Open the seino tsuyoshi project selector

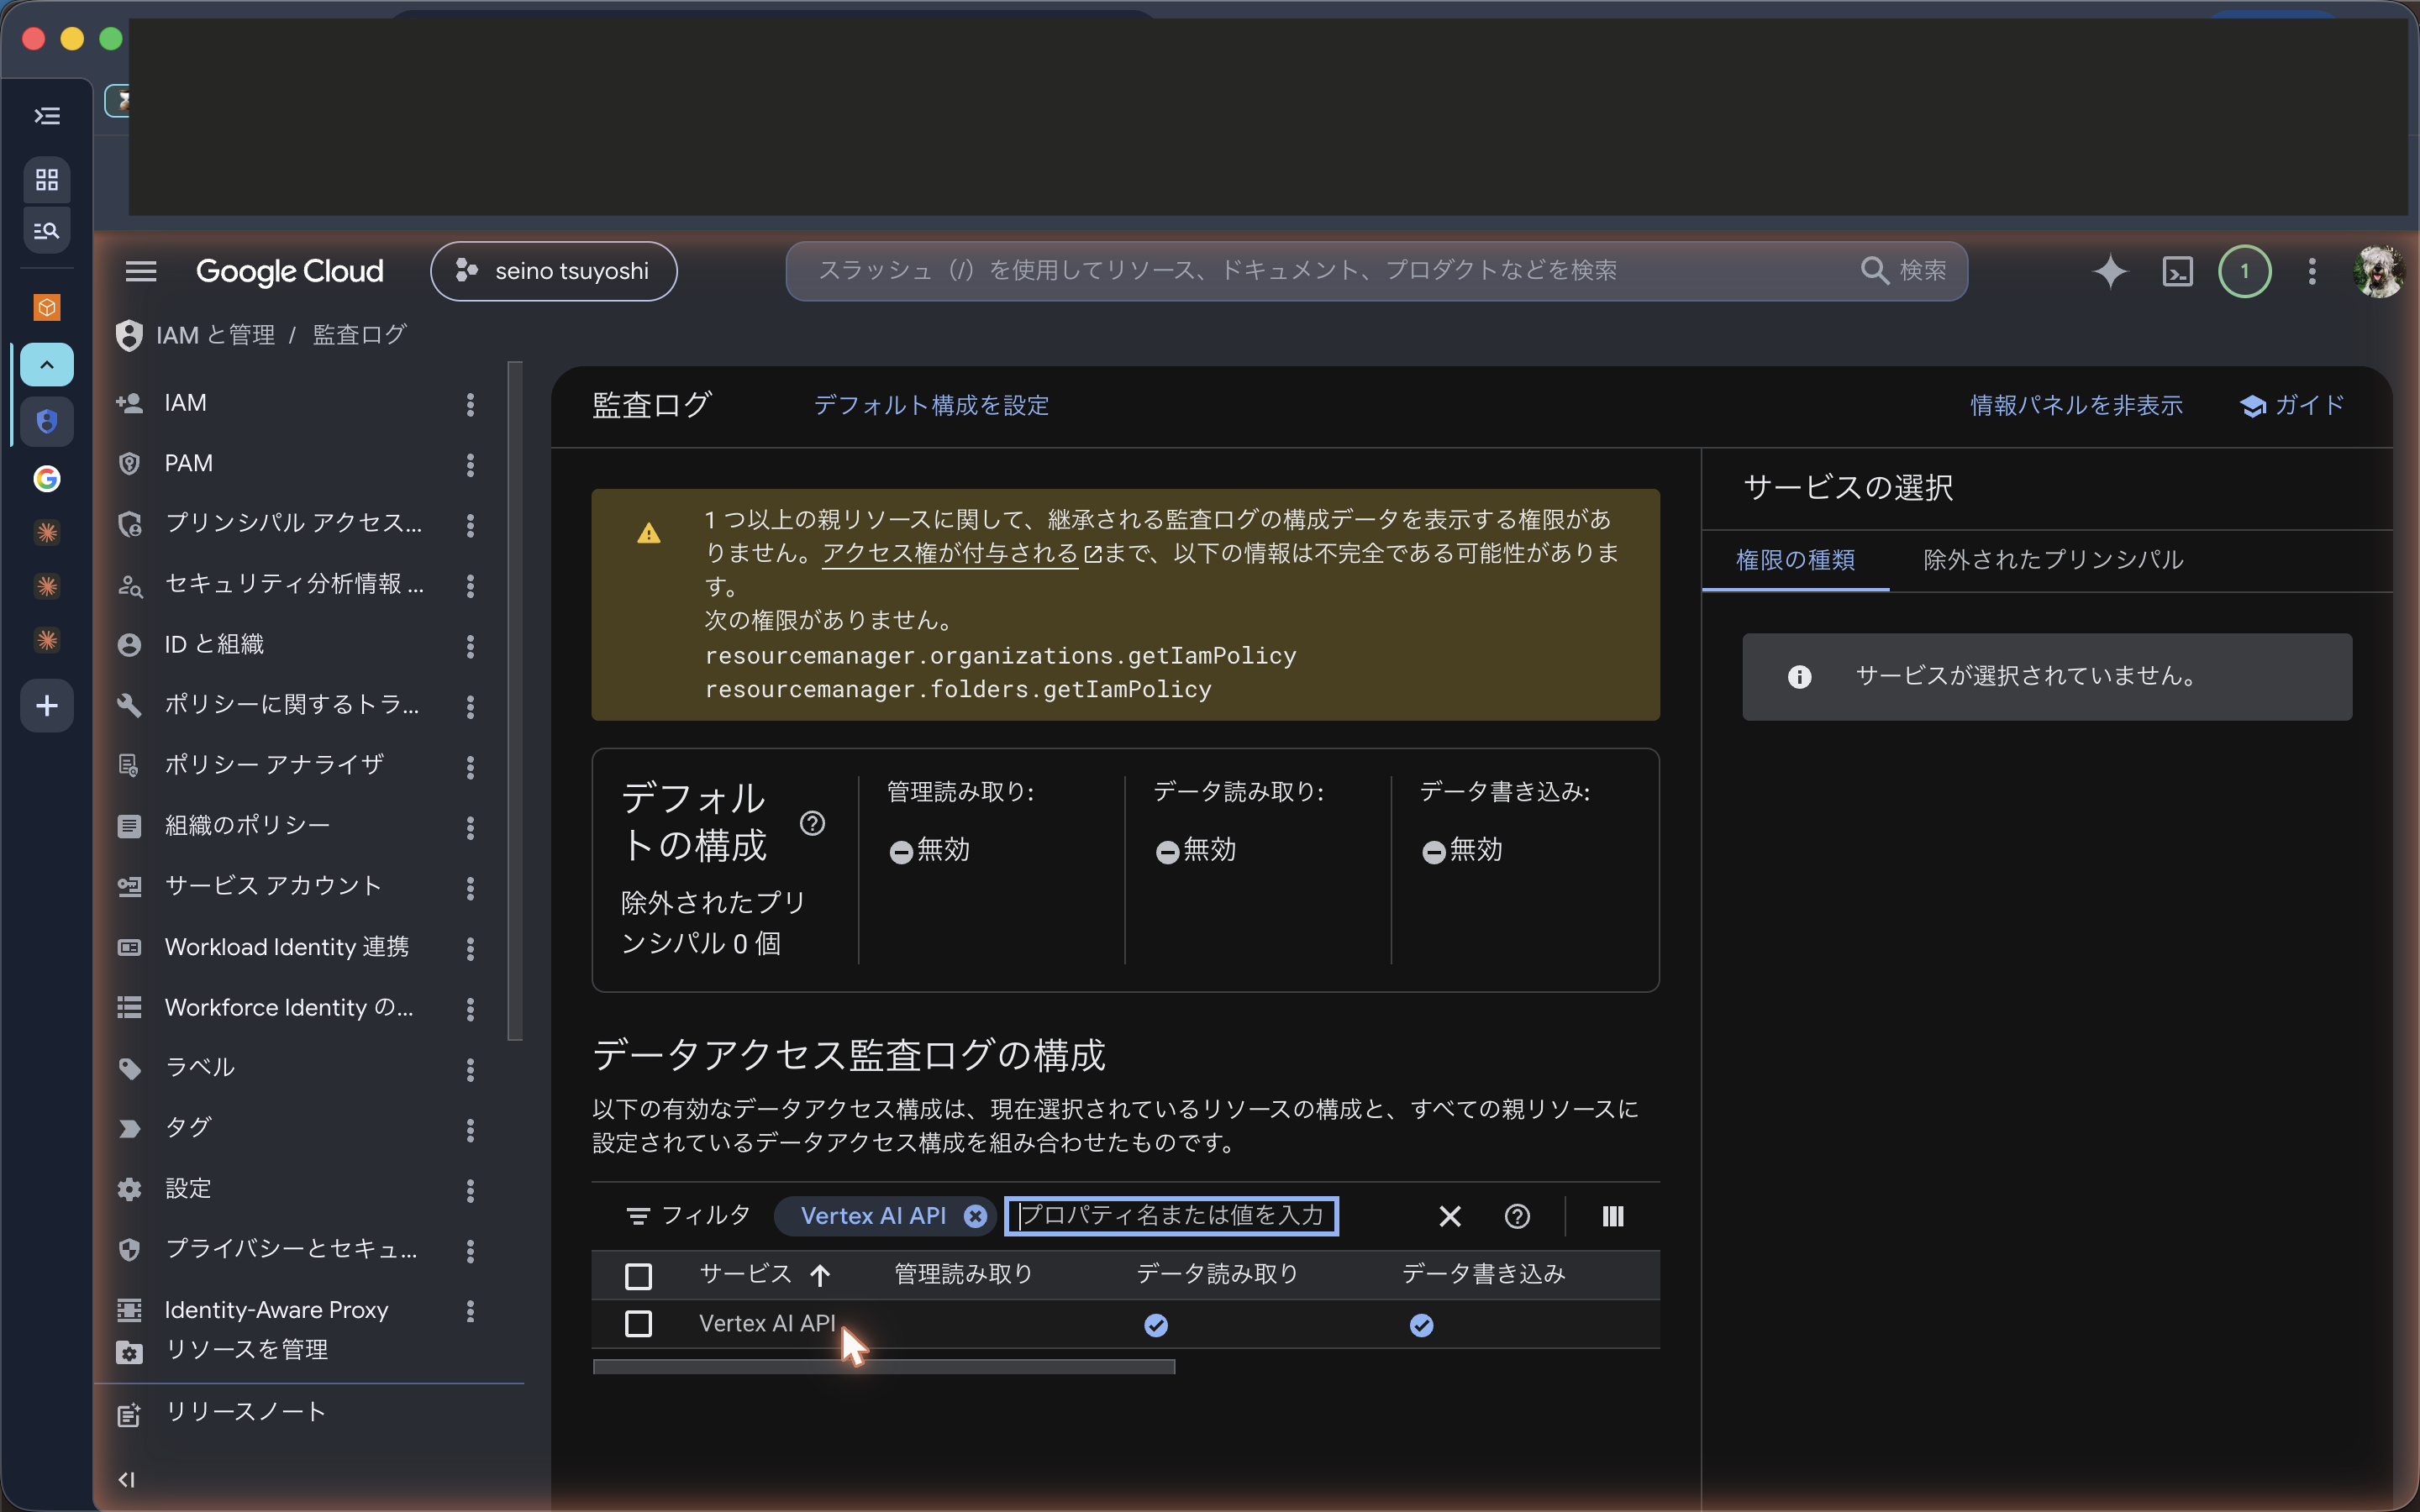(x=554, y=271)
